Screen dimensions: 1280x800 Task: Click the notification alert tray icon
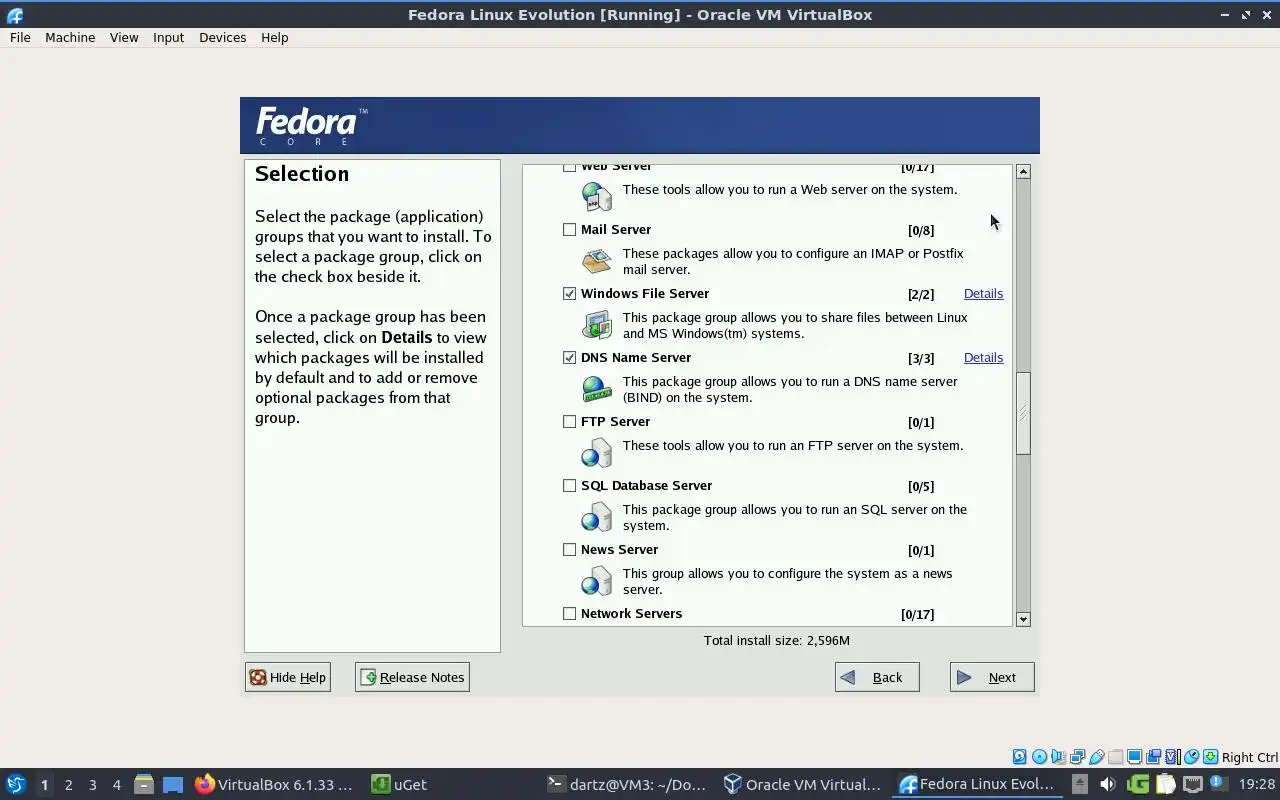click(x=1218, y=784)
